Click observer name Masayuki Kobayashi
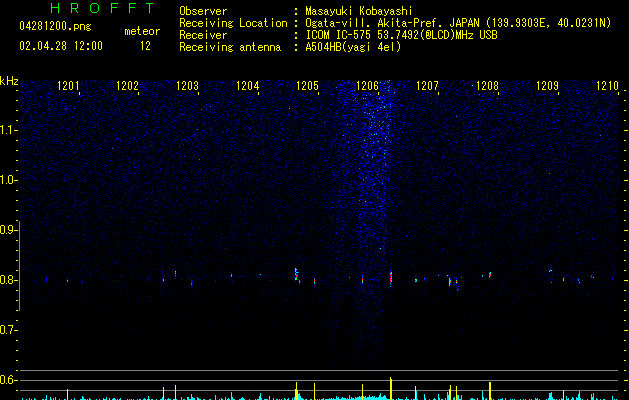629x400 pixels. pyautogui.click(x=358, y=11)
